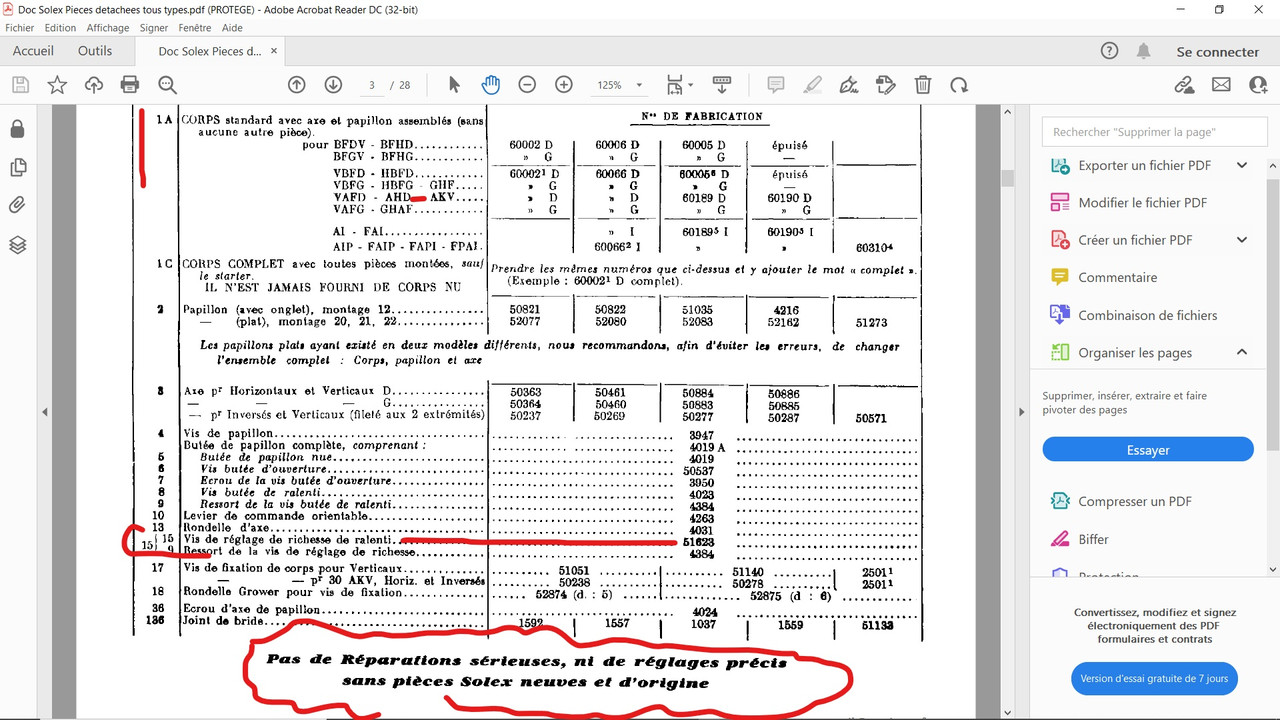Viewport: 1280px width, 720px height.
Task: Click the Se connecter sign-in link
Action: (1217, 52)
